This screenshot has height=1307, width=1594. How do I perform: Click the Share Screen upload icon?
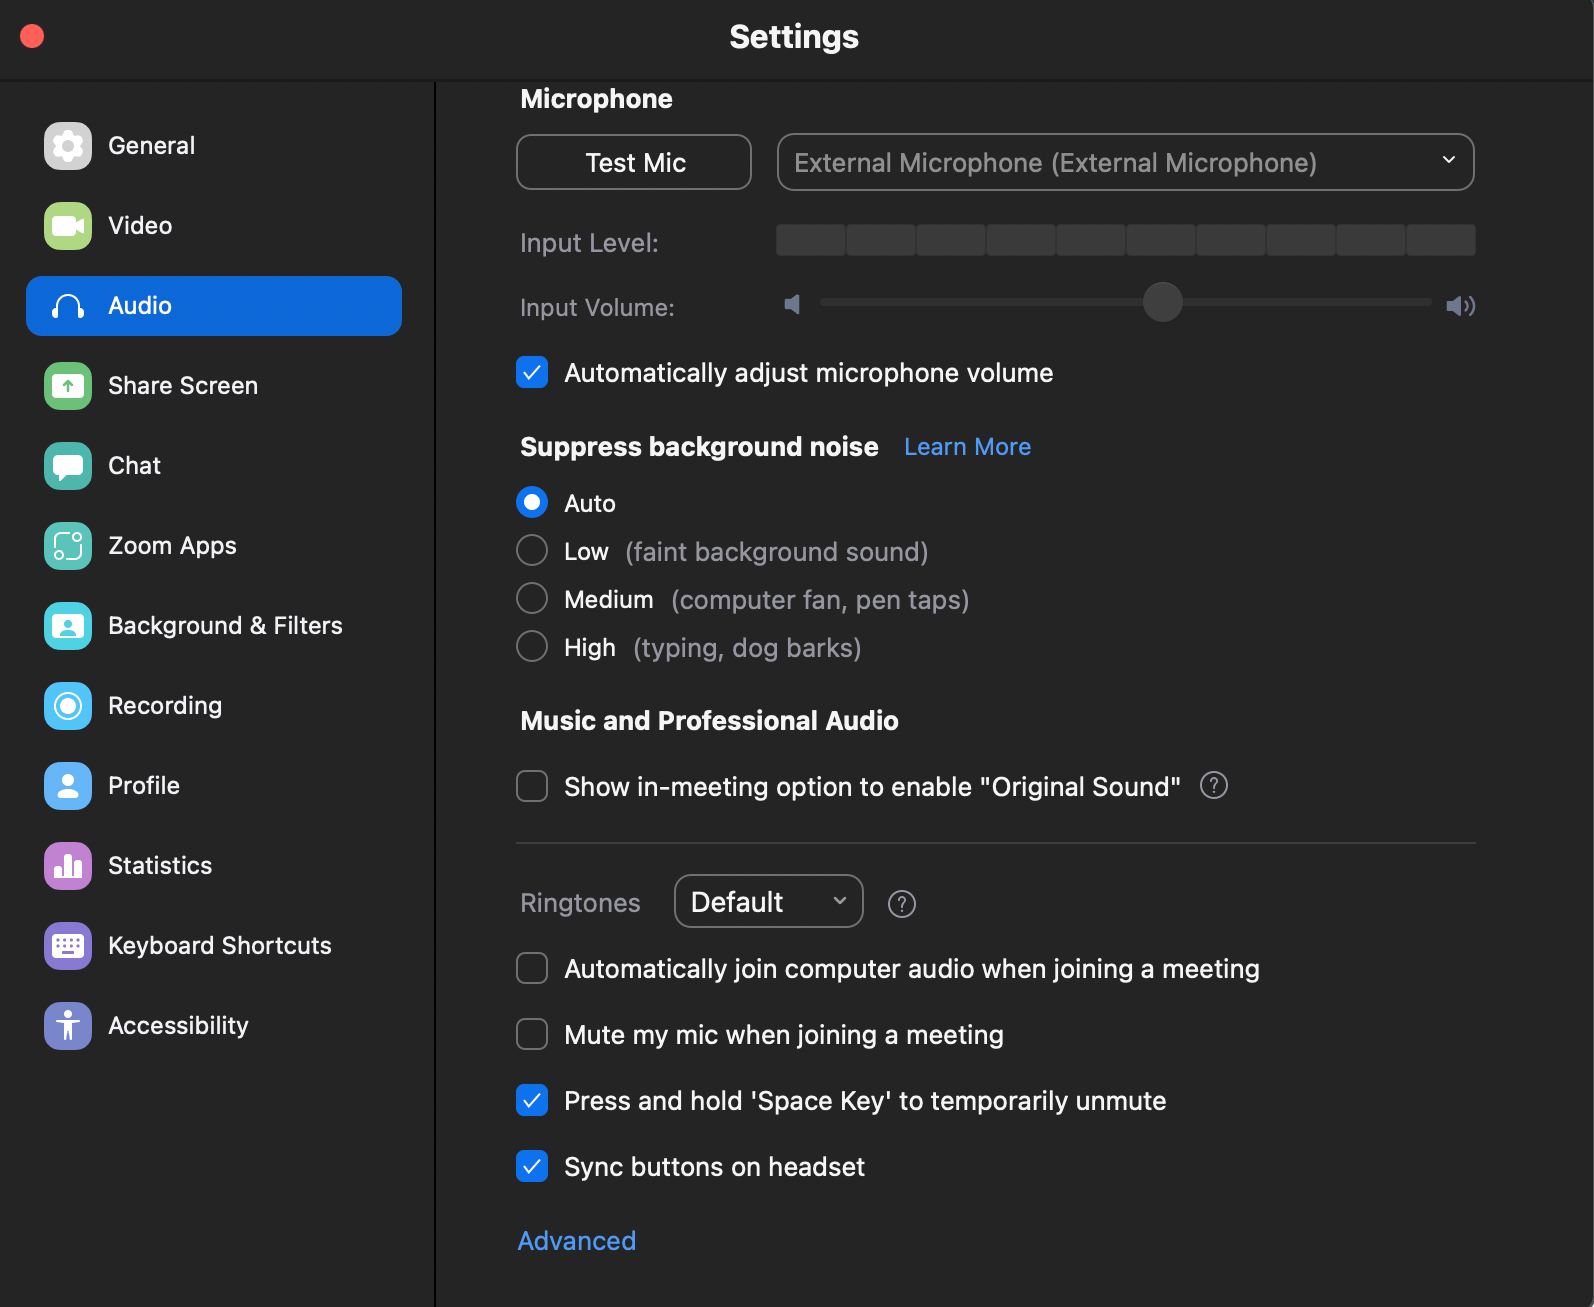(68, 386)
